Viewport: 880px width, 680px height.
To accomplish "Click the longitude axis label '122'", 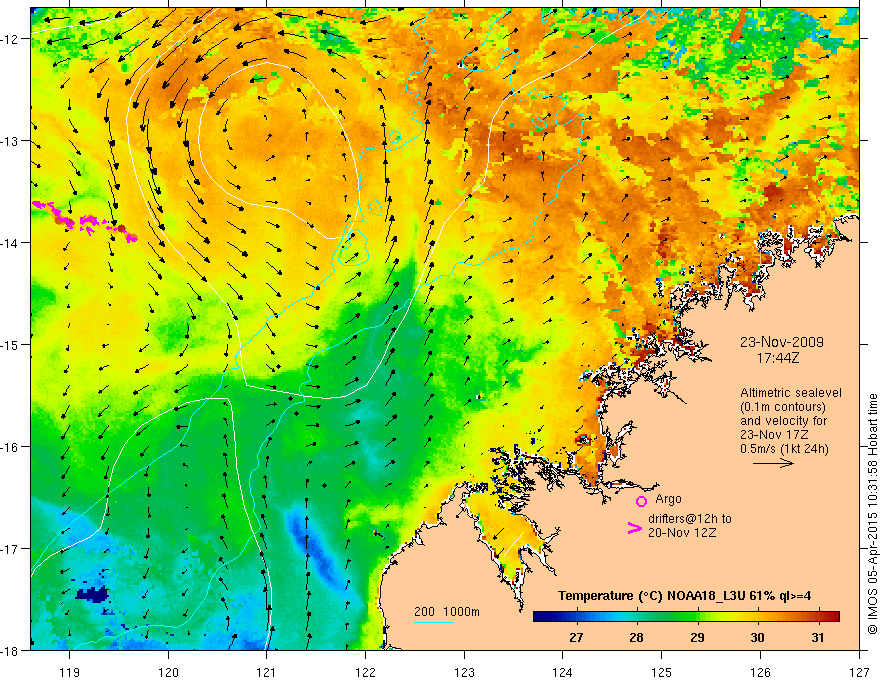I will (x=365, y=672).
